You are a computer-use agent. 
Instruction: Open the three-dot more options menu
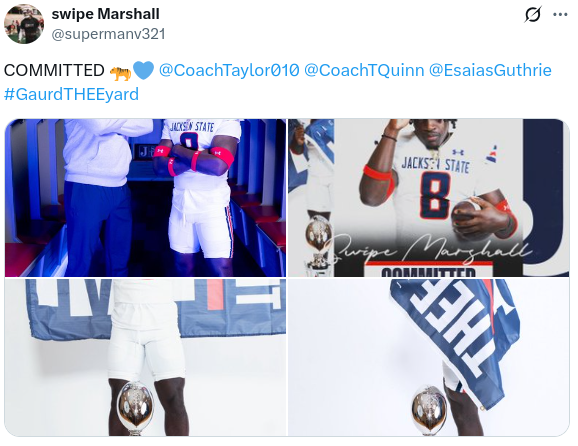pos(560,15)
